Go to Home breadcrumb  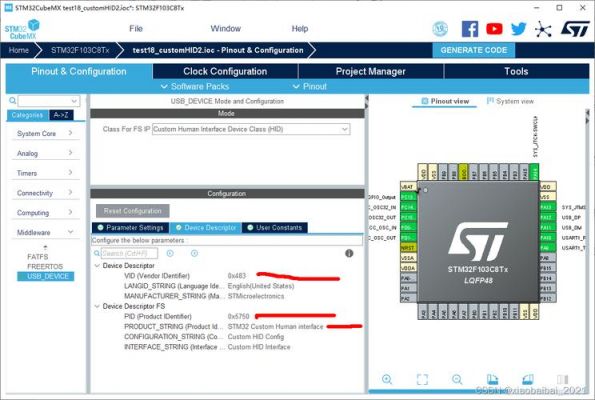(x=19, y=50)
